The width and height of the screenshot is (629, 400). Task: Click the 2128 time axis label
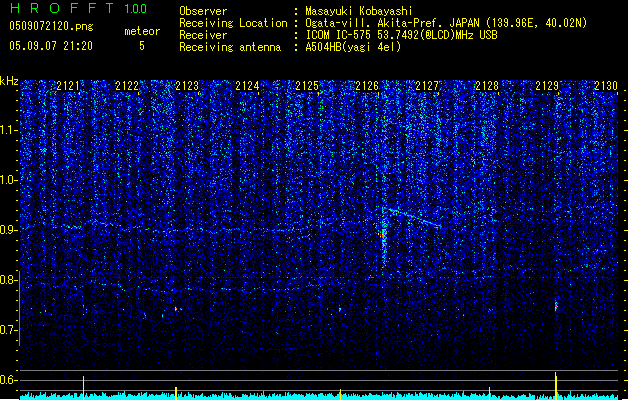click(x=487, y=86)
